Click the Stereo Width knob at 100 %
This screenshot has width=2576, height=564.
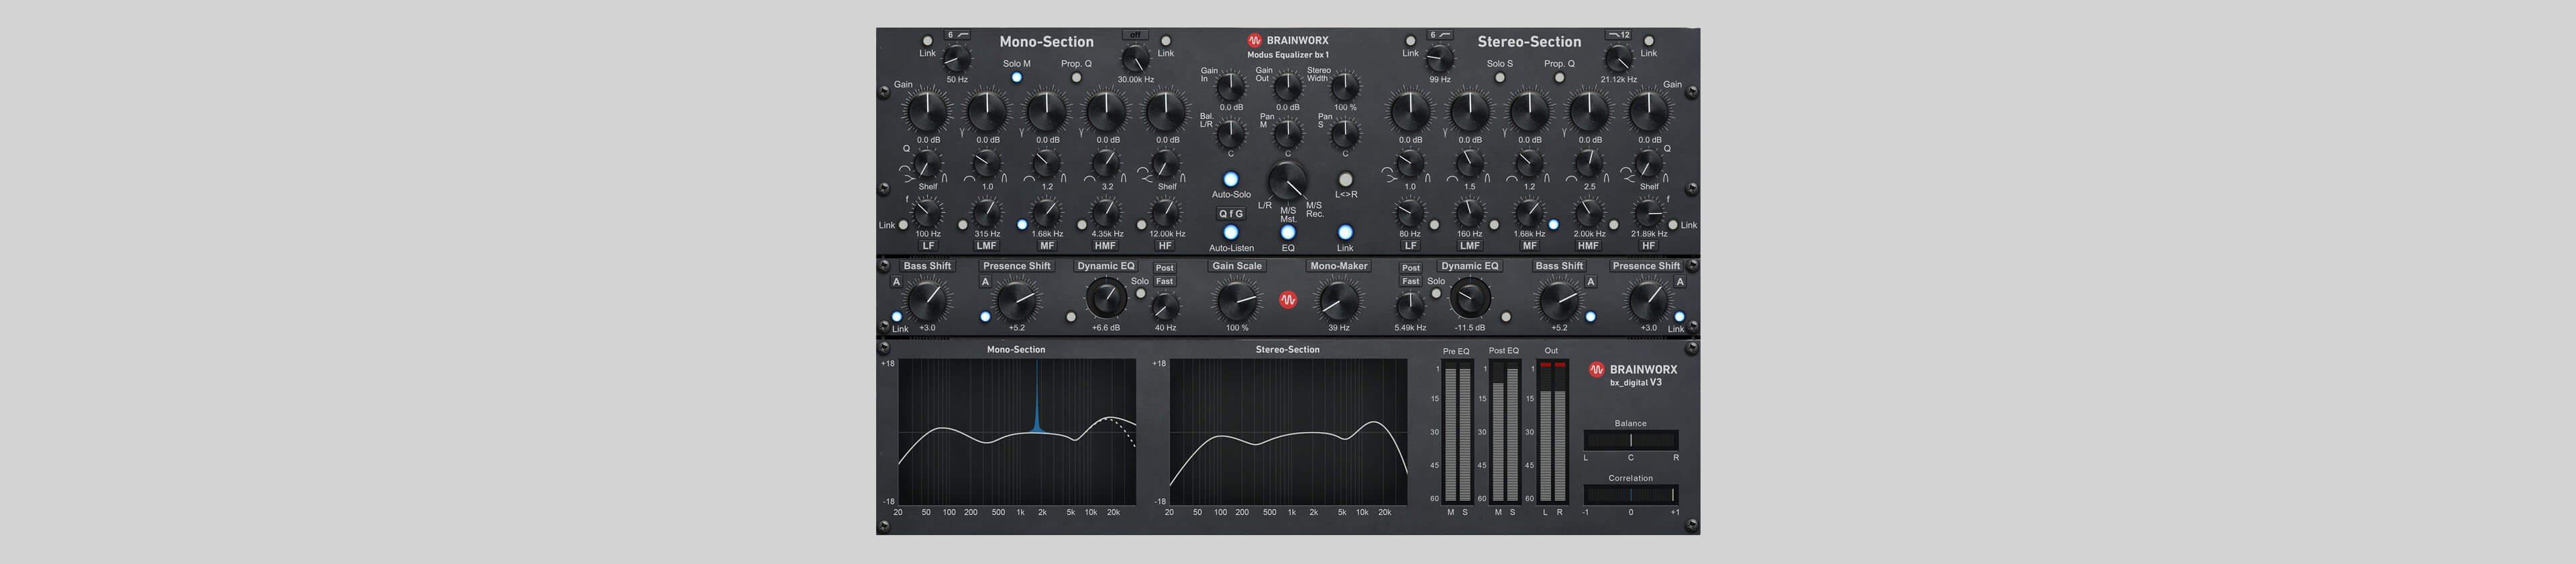click(1345, 87)
